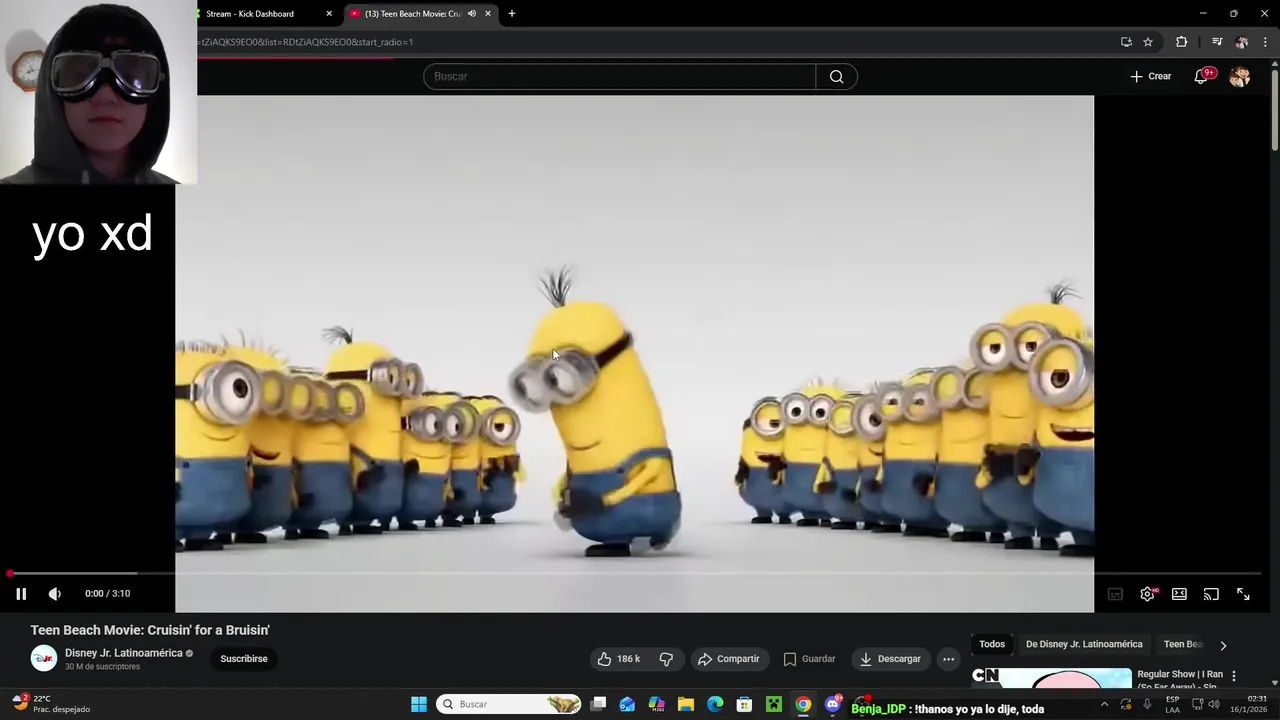
Task: Click the magnifier search button
Action: click(x=837, y=77)
